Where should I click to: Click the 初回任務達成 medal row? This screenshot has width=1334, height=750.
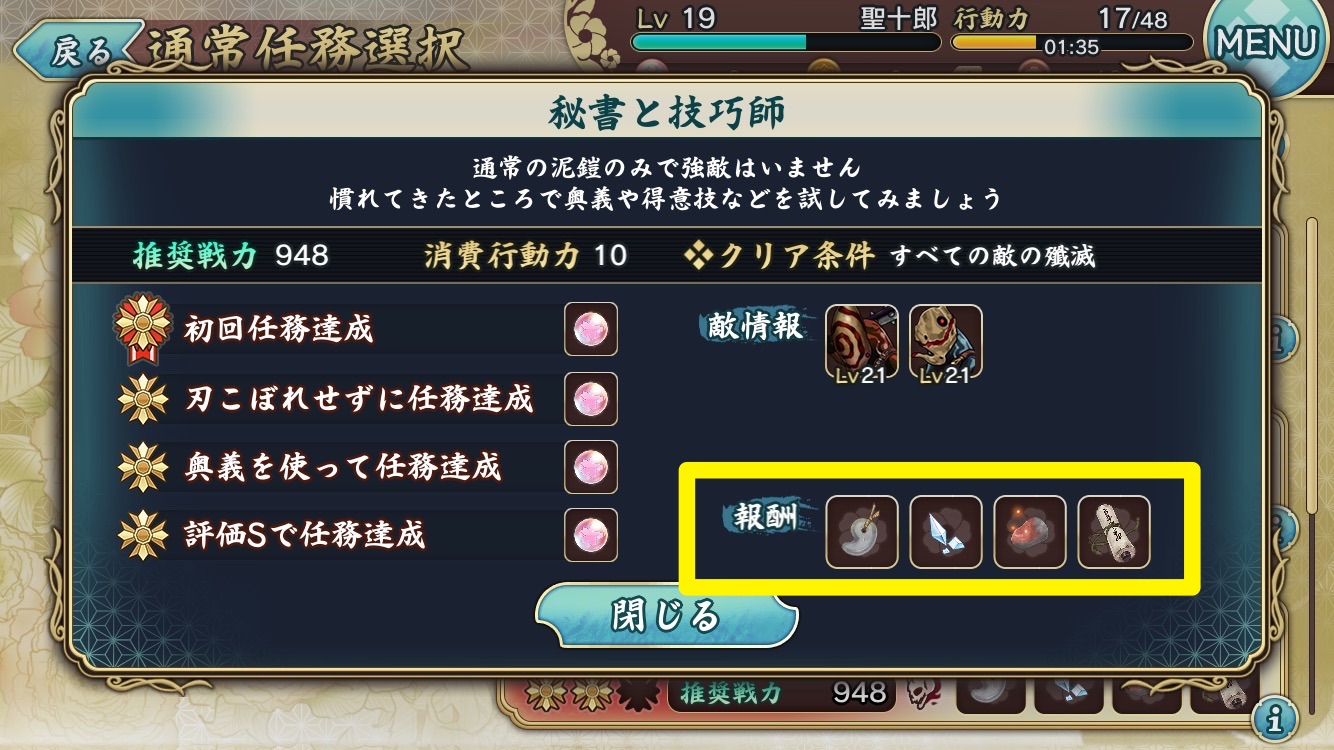366,329
